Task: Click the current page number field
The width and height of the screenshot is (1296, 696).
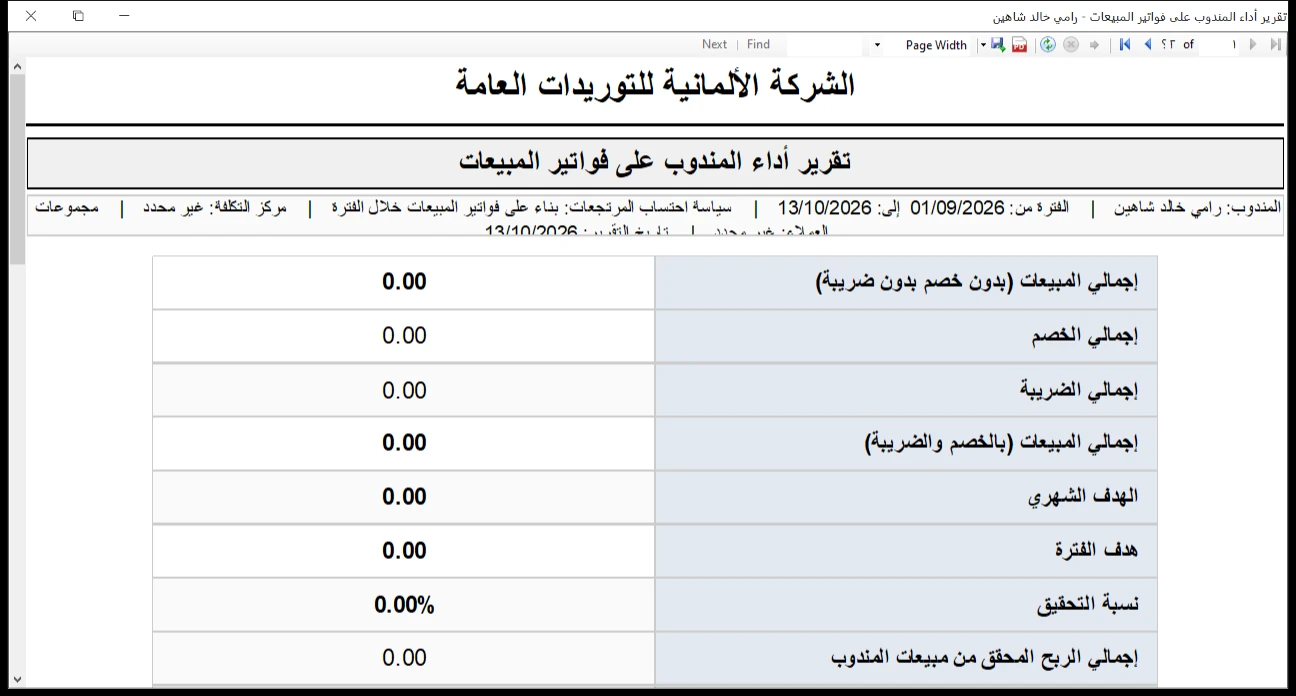Action: [x=1220, y=45]
